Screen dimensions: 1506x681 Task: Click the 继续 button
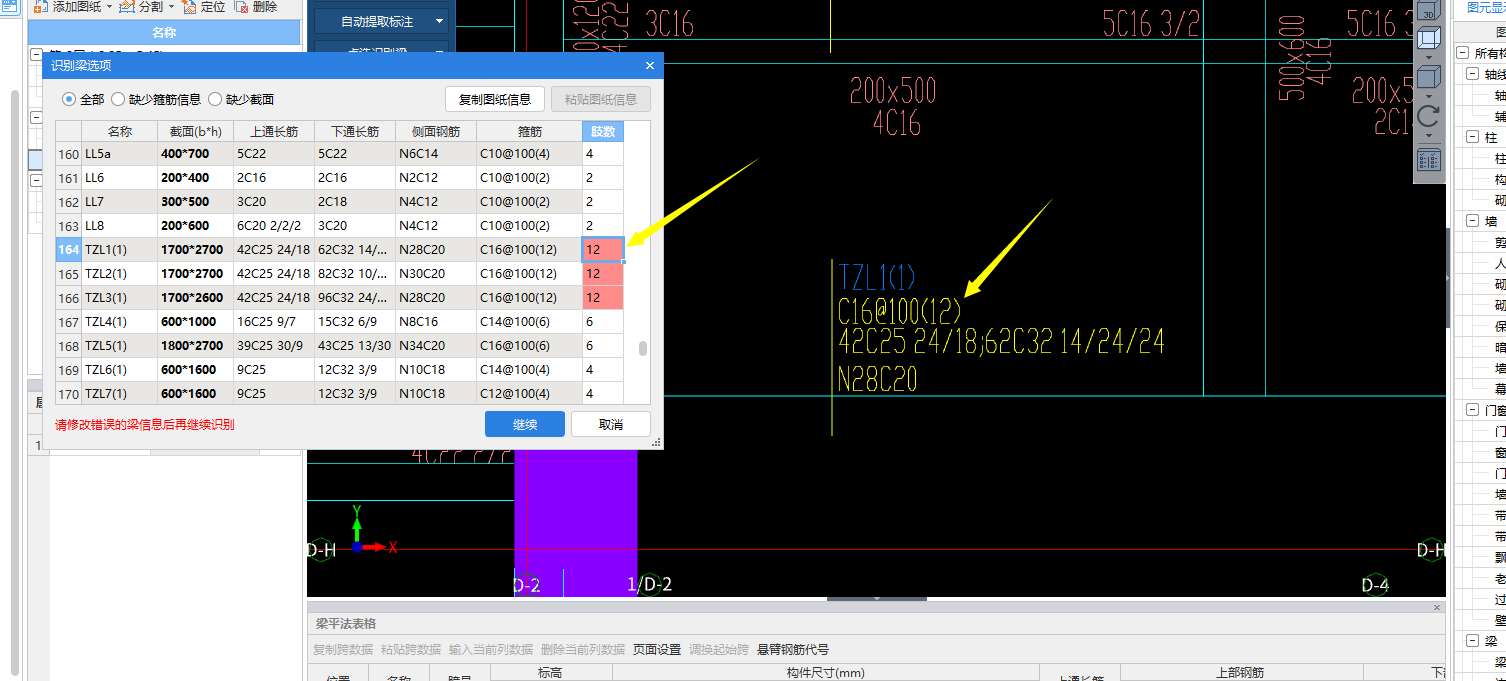click(525, 424)
